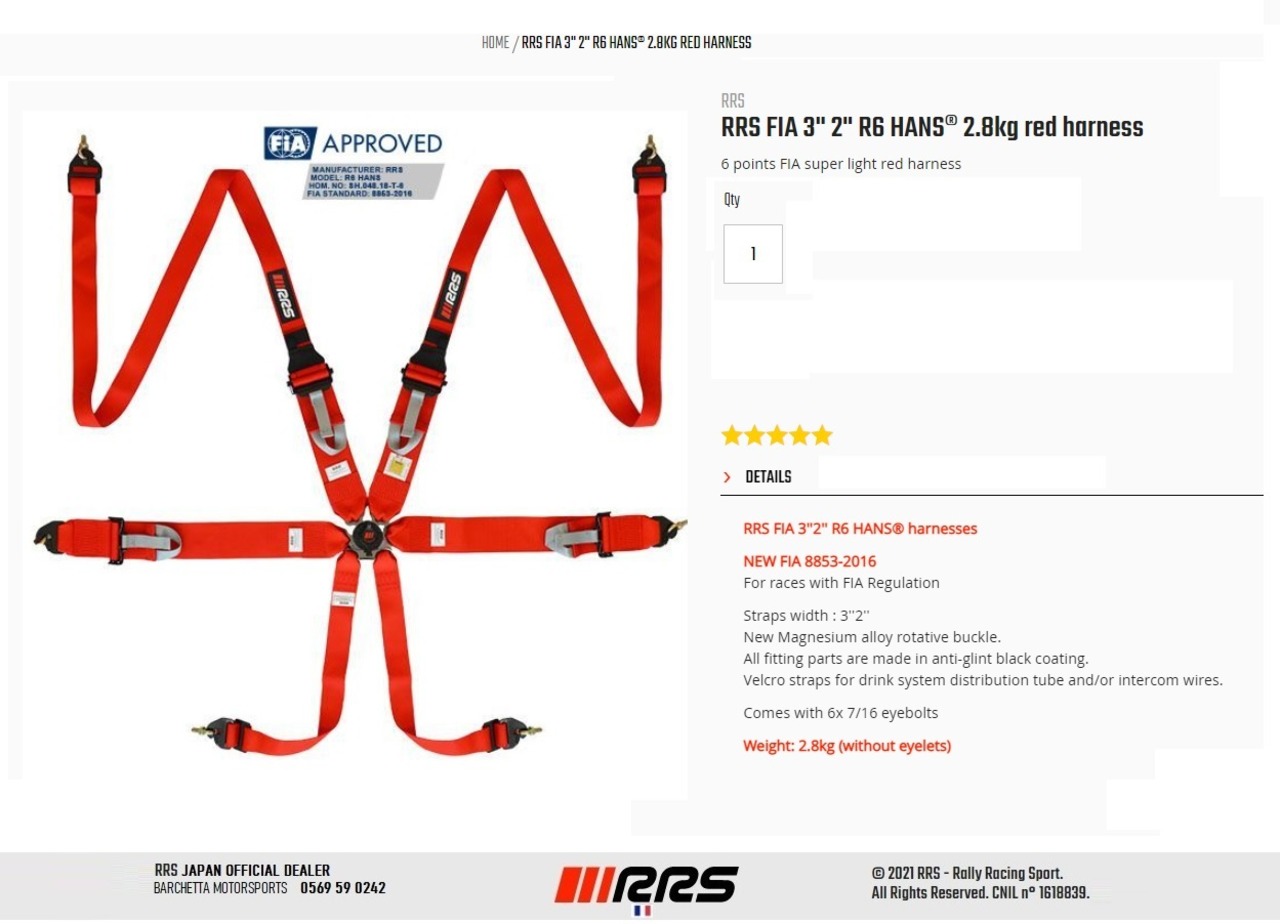Click the RRS Japan Official Dealer text
Screen dimensions: 1280x924
242,870
